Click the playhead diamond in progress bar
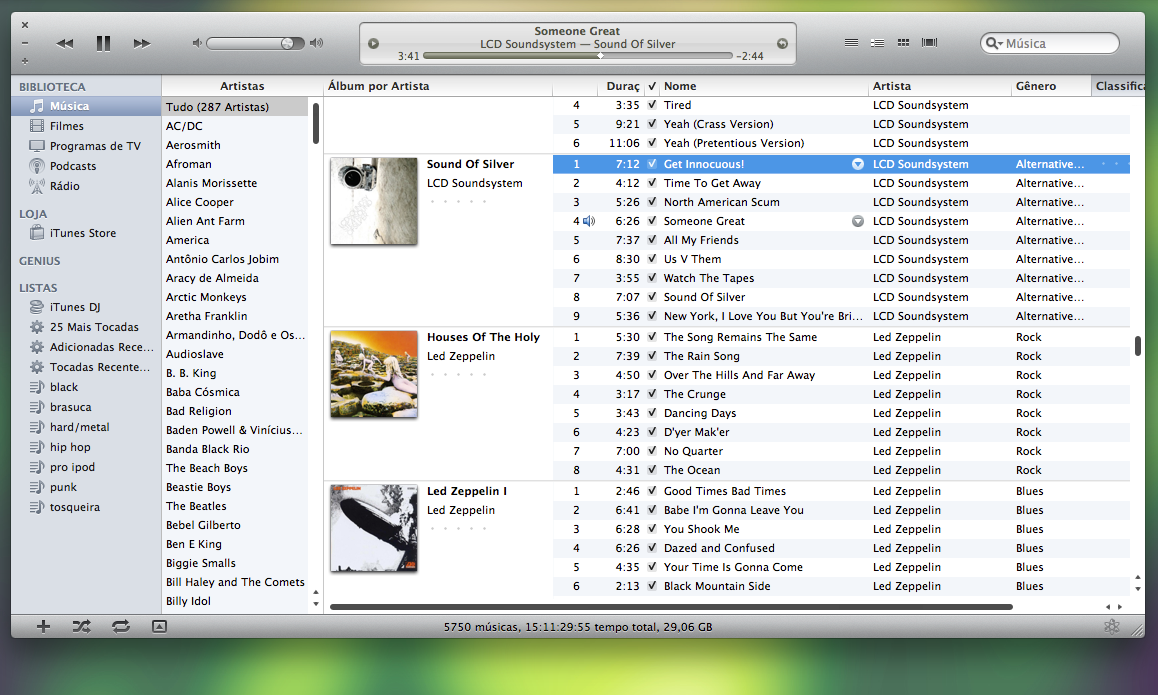1158x695 pixels. point(600,55)
